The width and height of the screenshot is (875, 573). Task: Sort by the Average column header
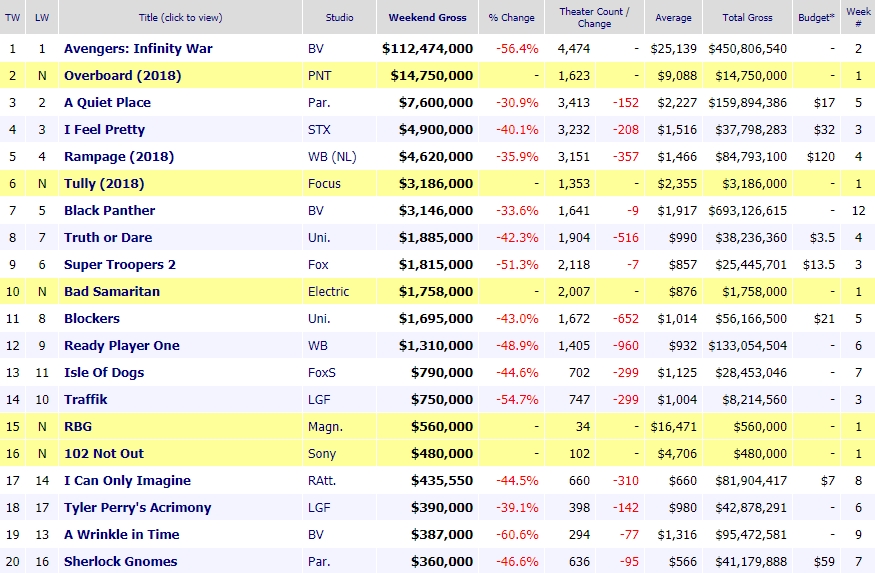(x=673, y=17)
